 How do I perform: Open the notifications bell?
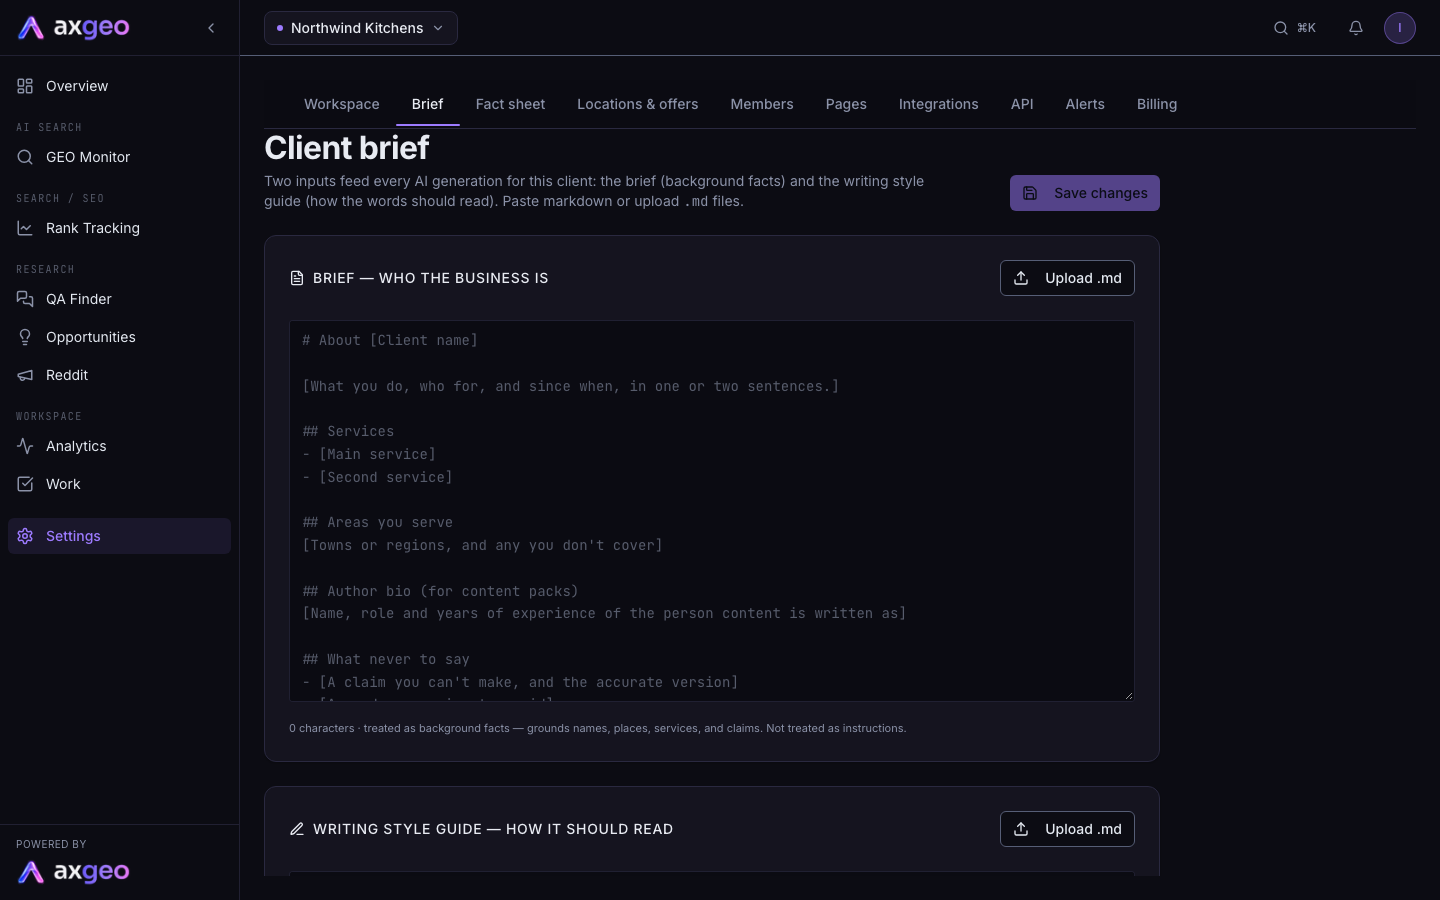coord(1356,28)
